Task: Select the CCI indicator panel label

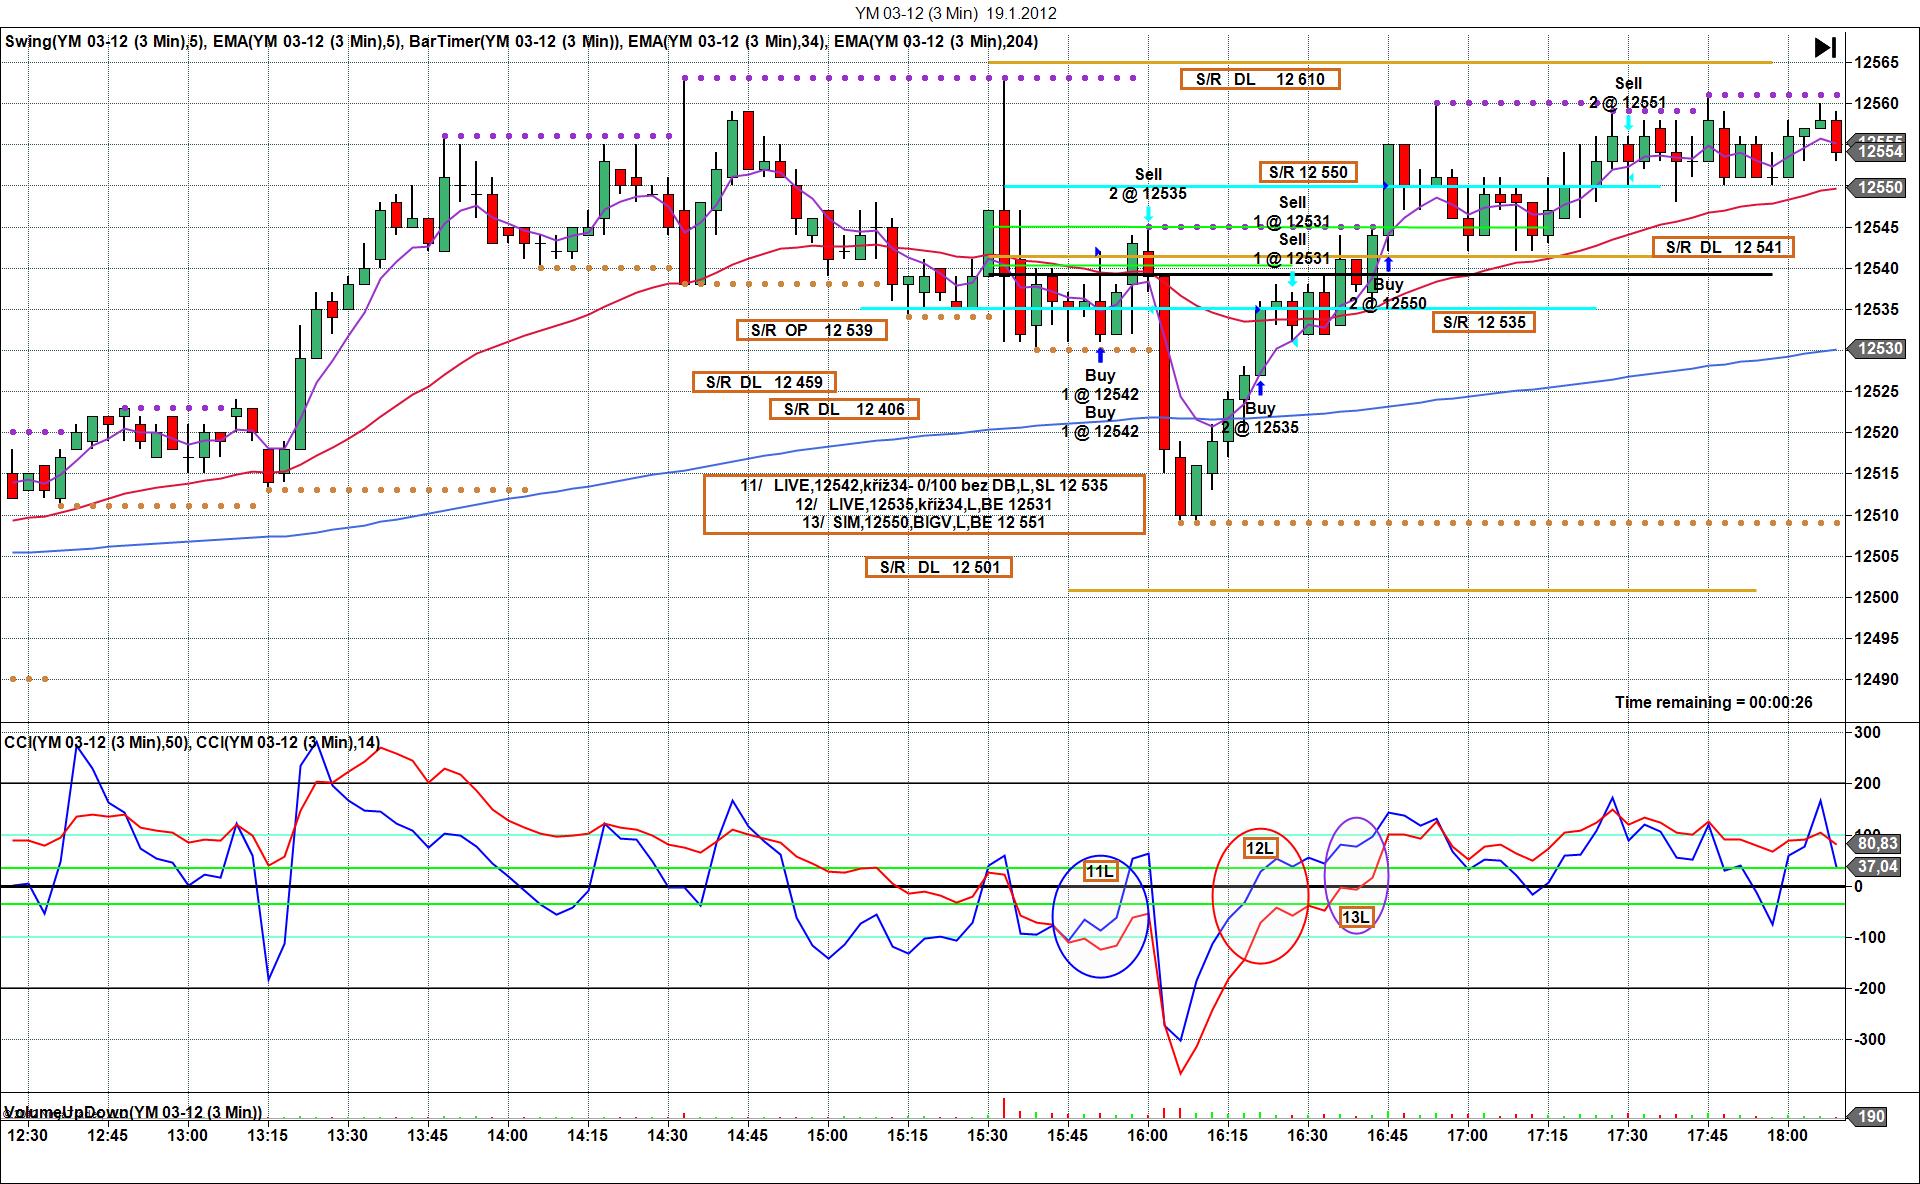Action: [x=192, y=742]
